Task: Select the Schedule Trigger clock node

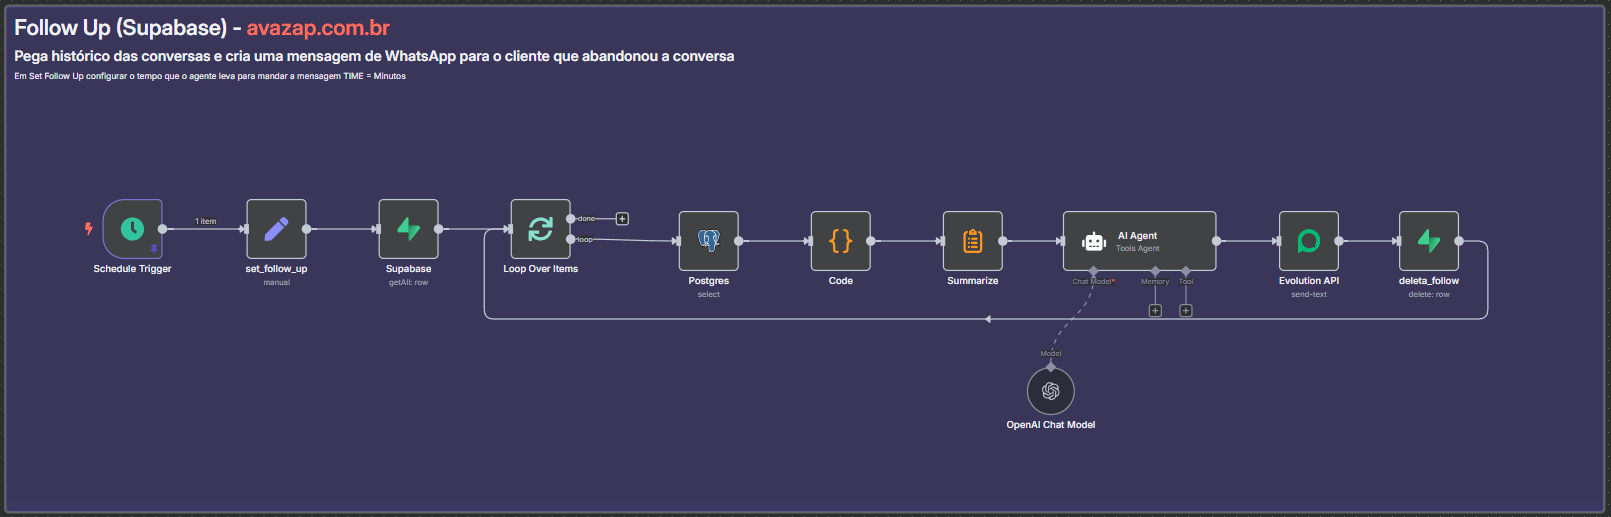Action: 132,229
